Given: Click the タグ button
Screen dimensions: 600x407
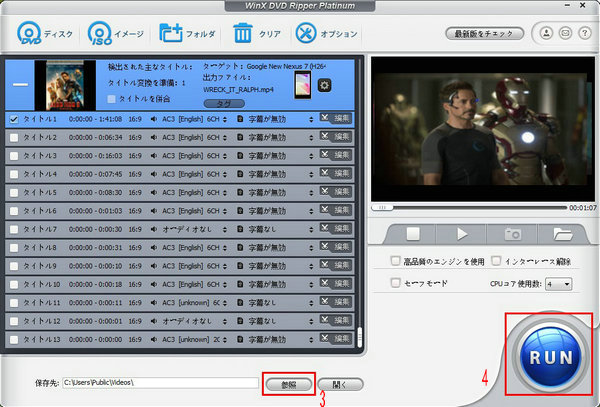Looking at the screenshot, I should pyautogui.click(x=224, y=104).
